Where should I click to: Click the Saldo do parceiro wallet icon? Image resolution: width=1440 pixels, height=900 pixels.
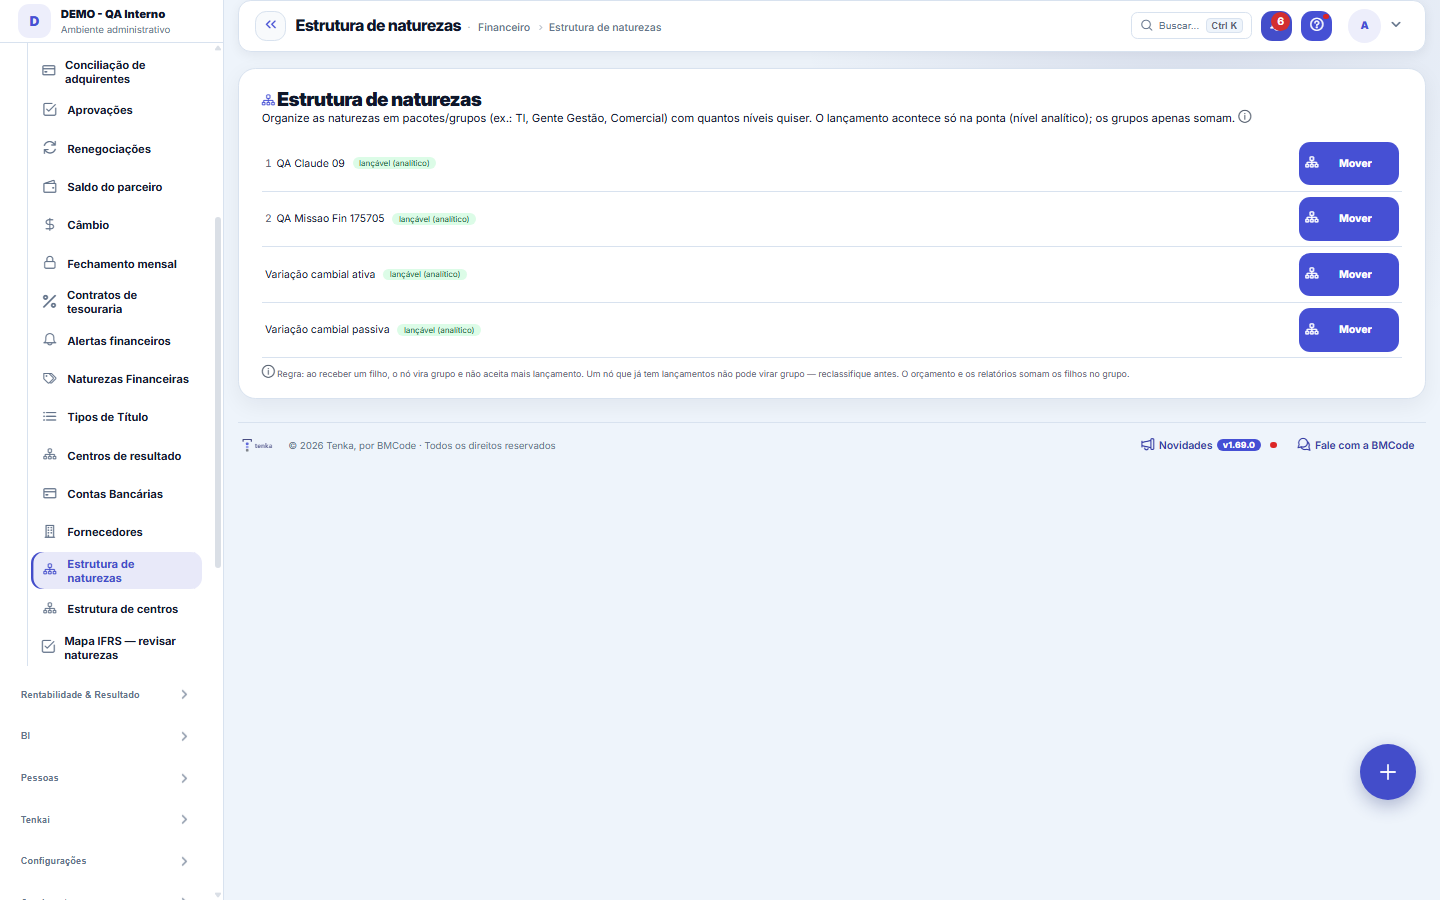coord(50,187)
